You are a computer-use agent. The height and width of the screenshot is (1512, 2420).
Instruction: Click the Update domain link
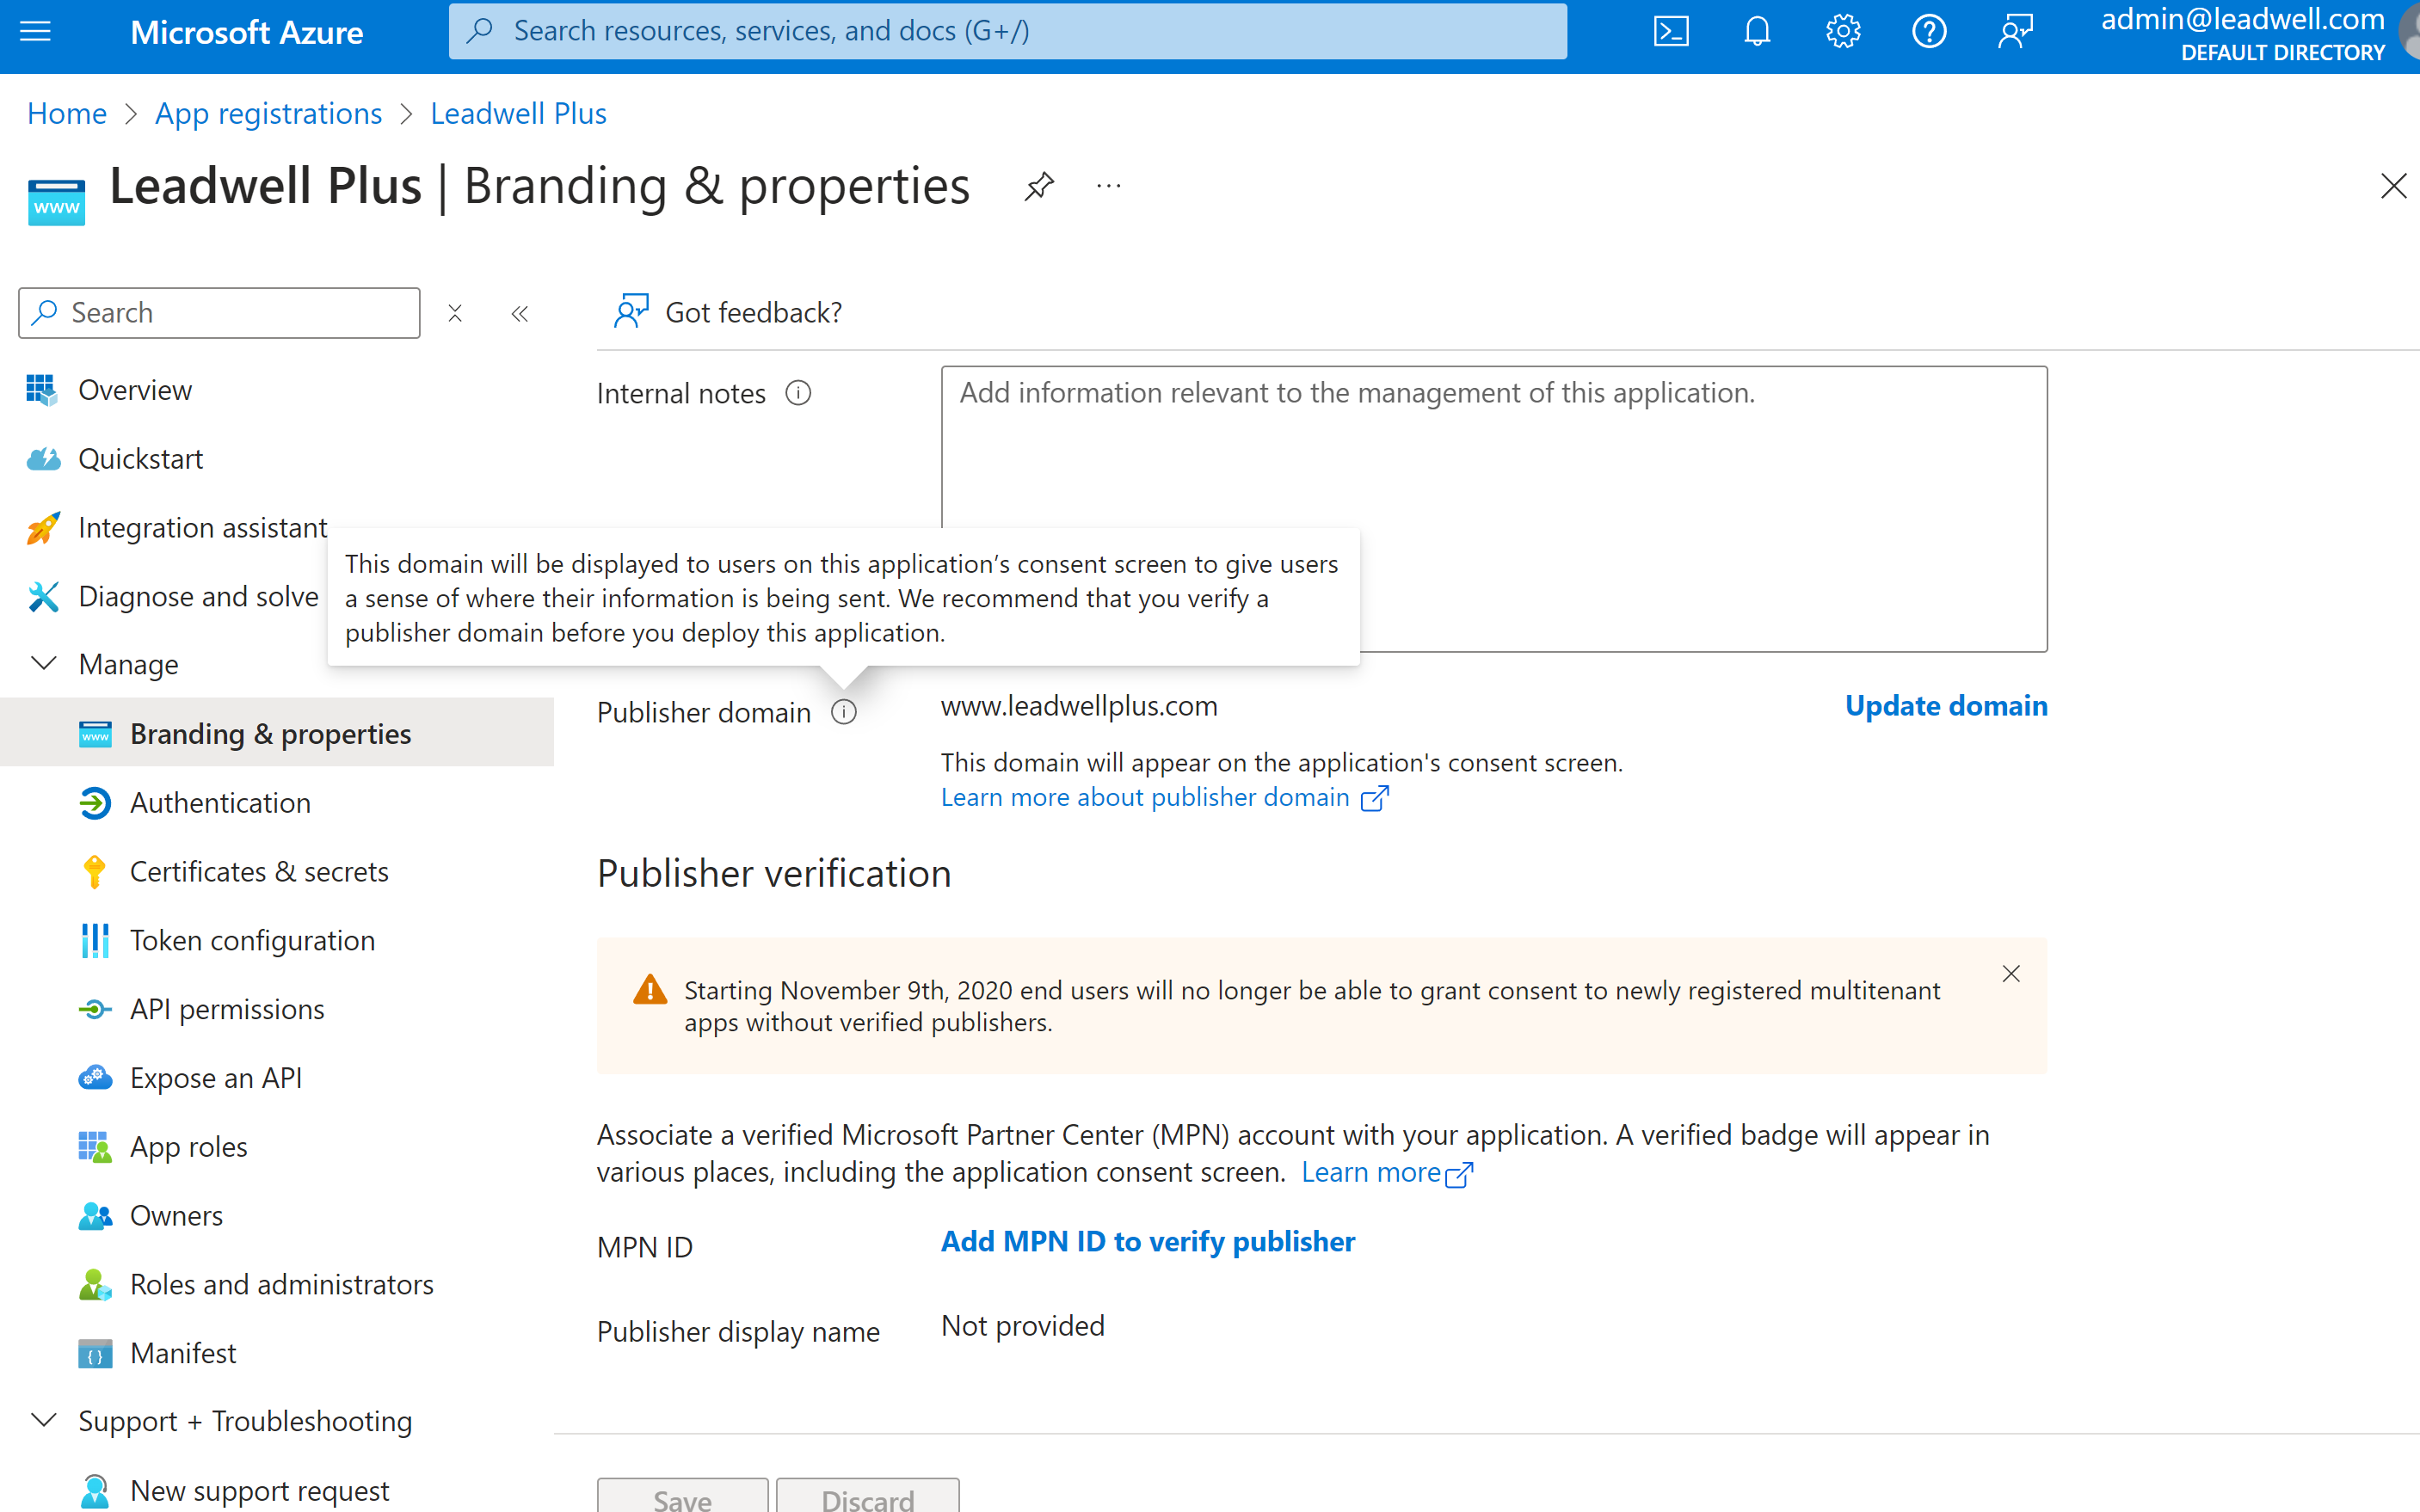coord(1946,706)
